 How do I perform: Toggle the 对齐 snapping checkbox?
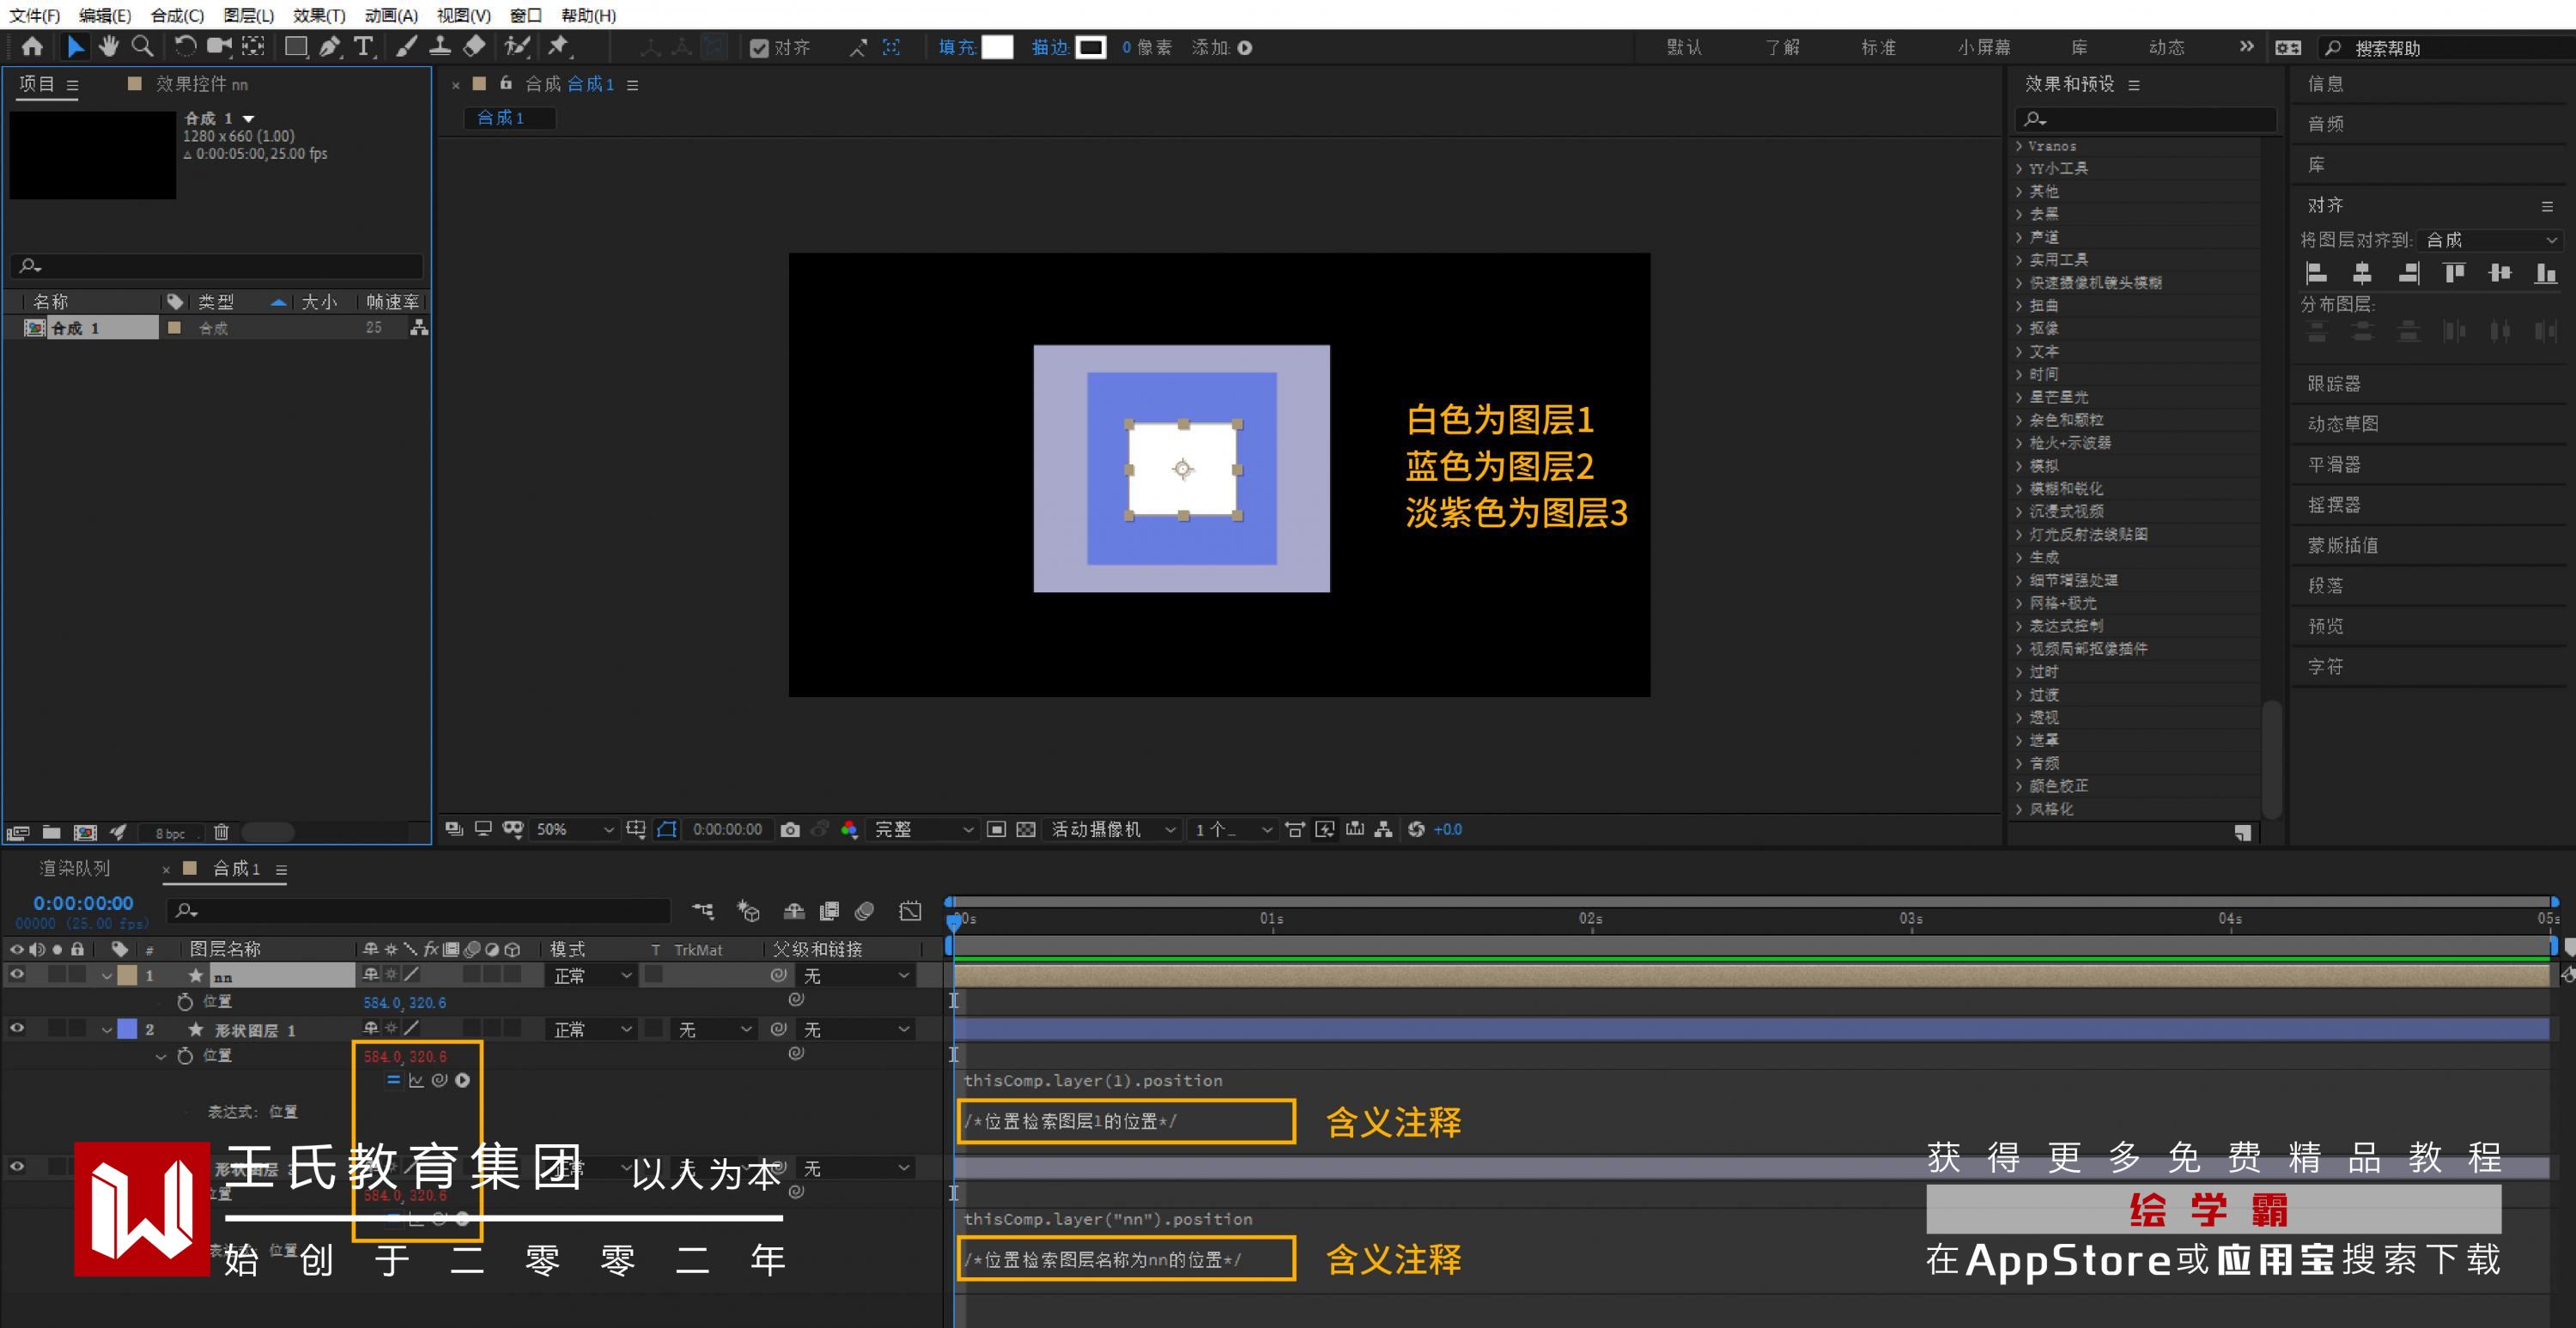(x=759, y=48)
